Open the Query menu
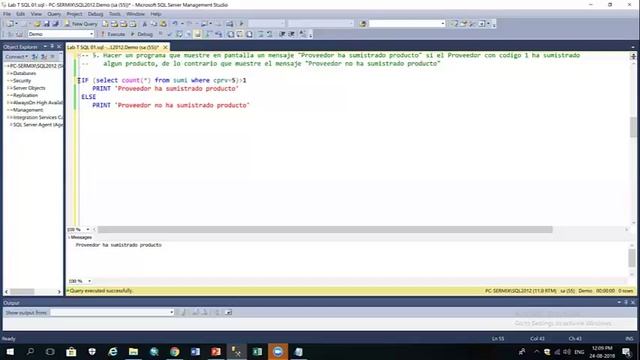The width and height of the screenshot is (640, 360). click(53, 14)
